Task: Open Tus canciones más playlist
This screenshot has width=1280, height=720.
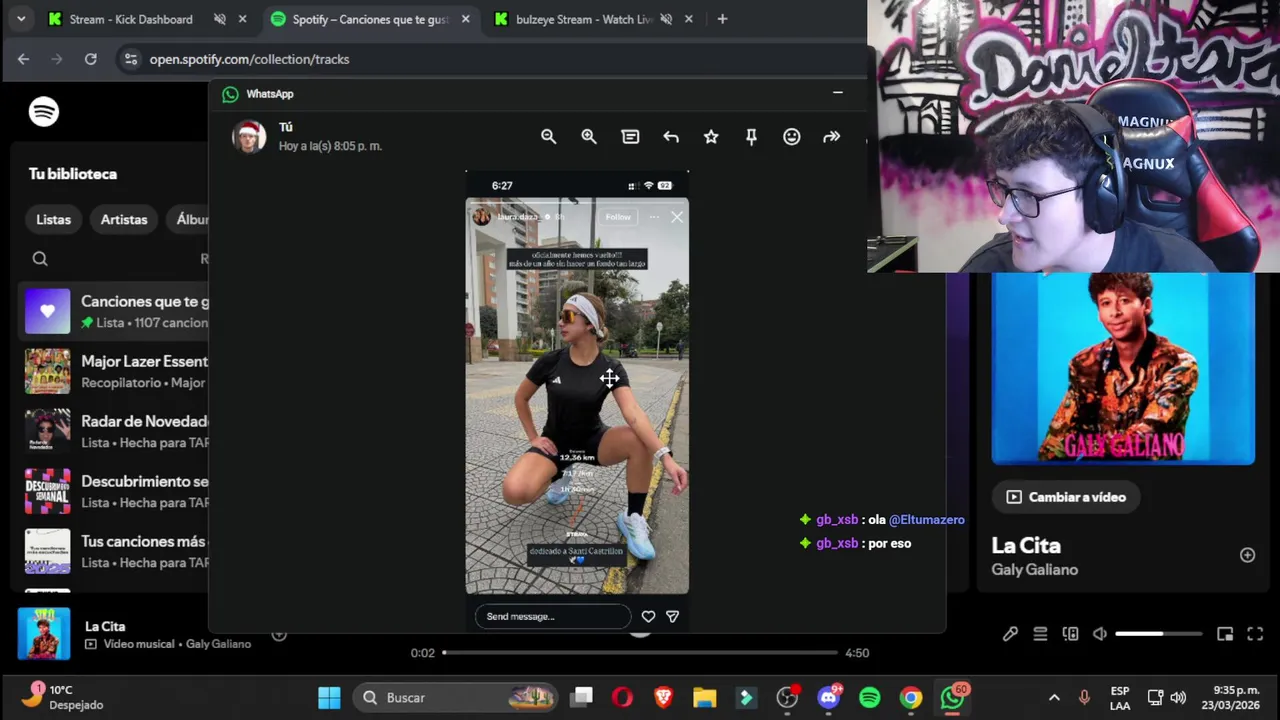Action: pos(115,551)
